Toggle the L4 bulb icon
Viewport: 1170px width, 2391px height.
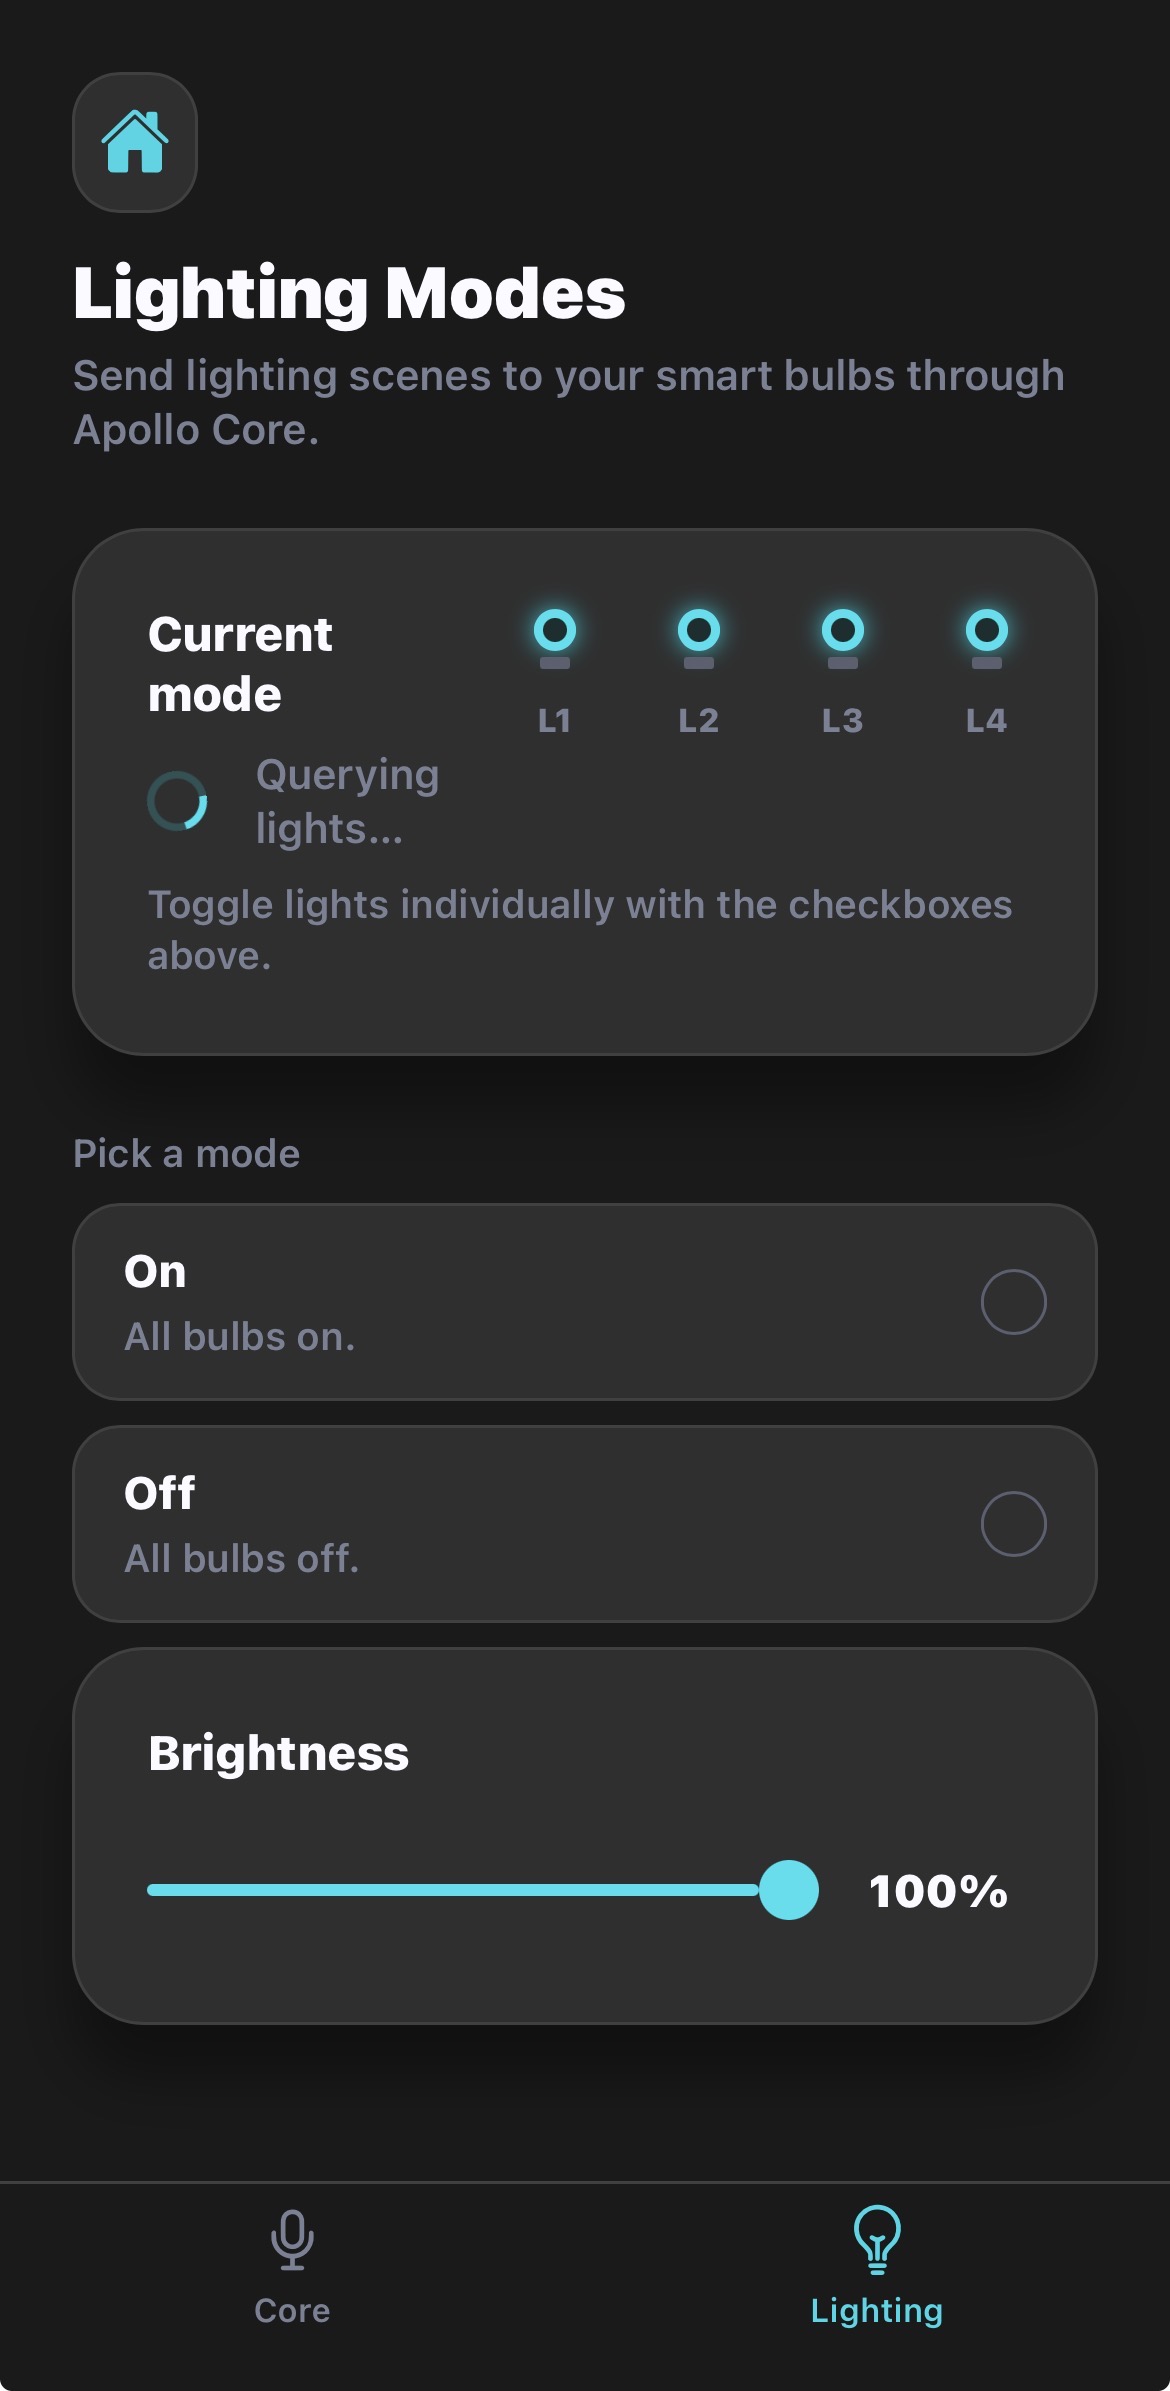click(x=986, y=637)
